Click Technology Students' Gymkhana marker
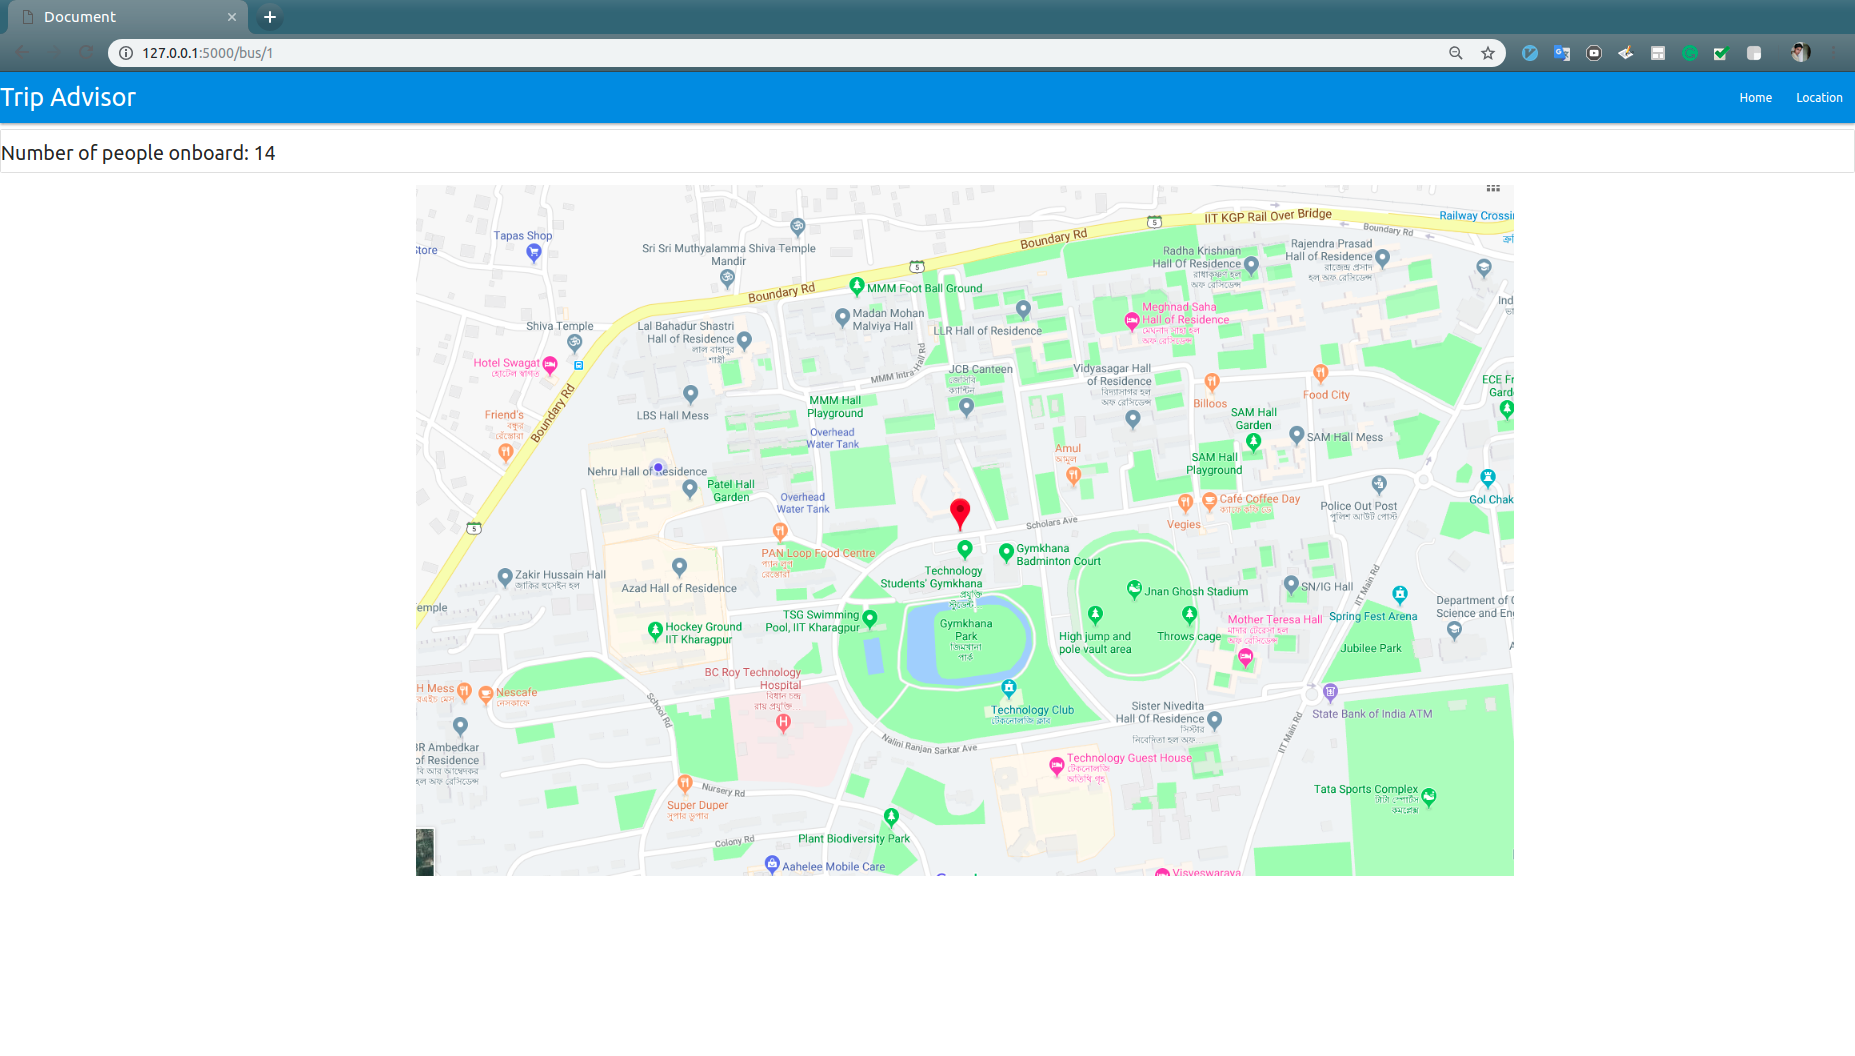 [965, 549]
